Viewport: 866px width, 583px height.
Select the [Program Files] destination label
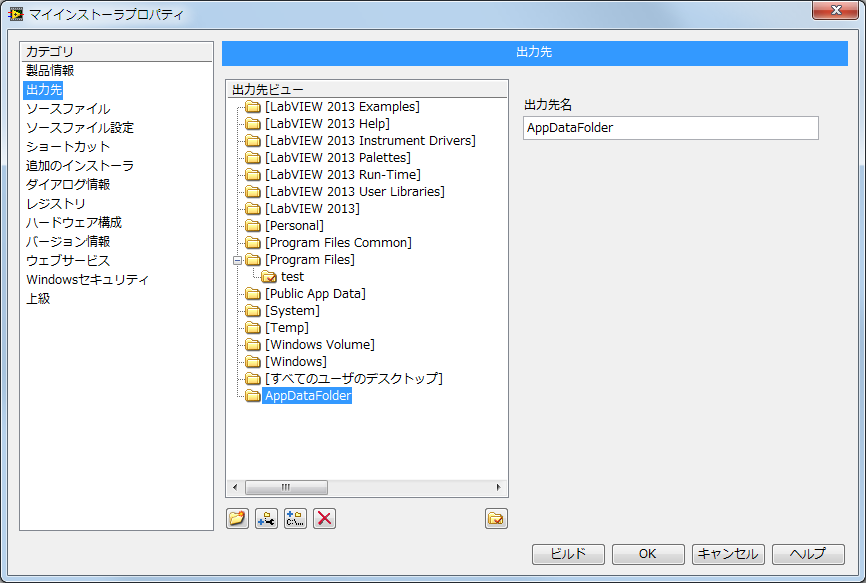[x=309, y=259]
